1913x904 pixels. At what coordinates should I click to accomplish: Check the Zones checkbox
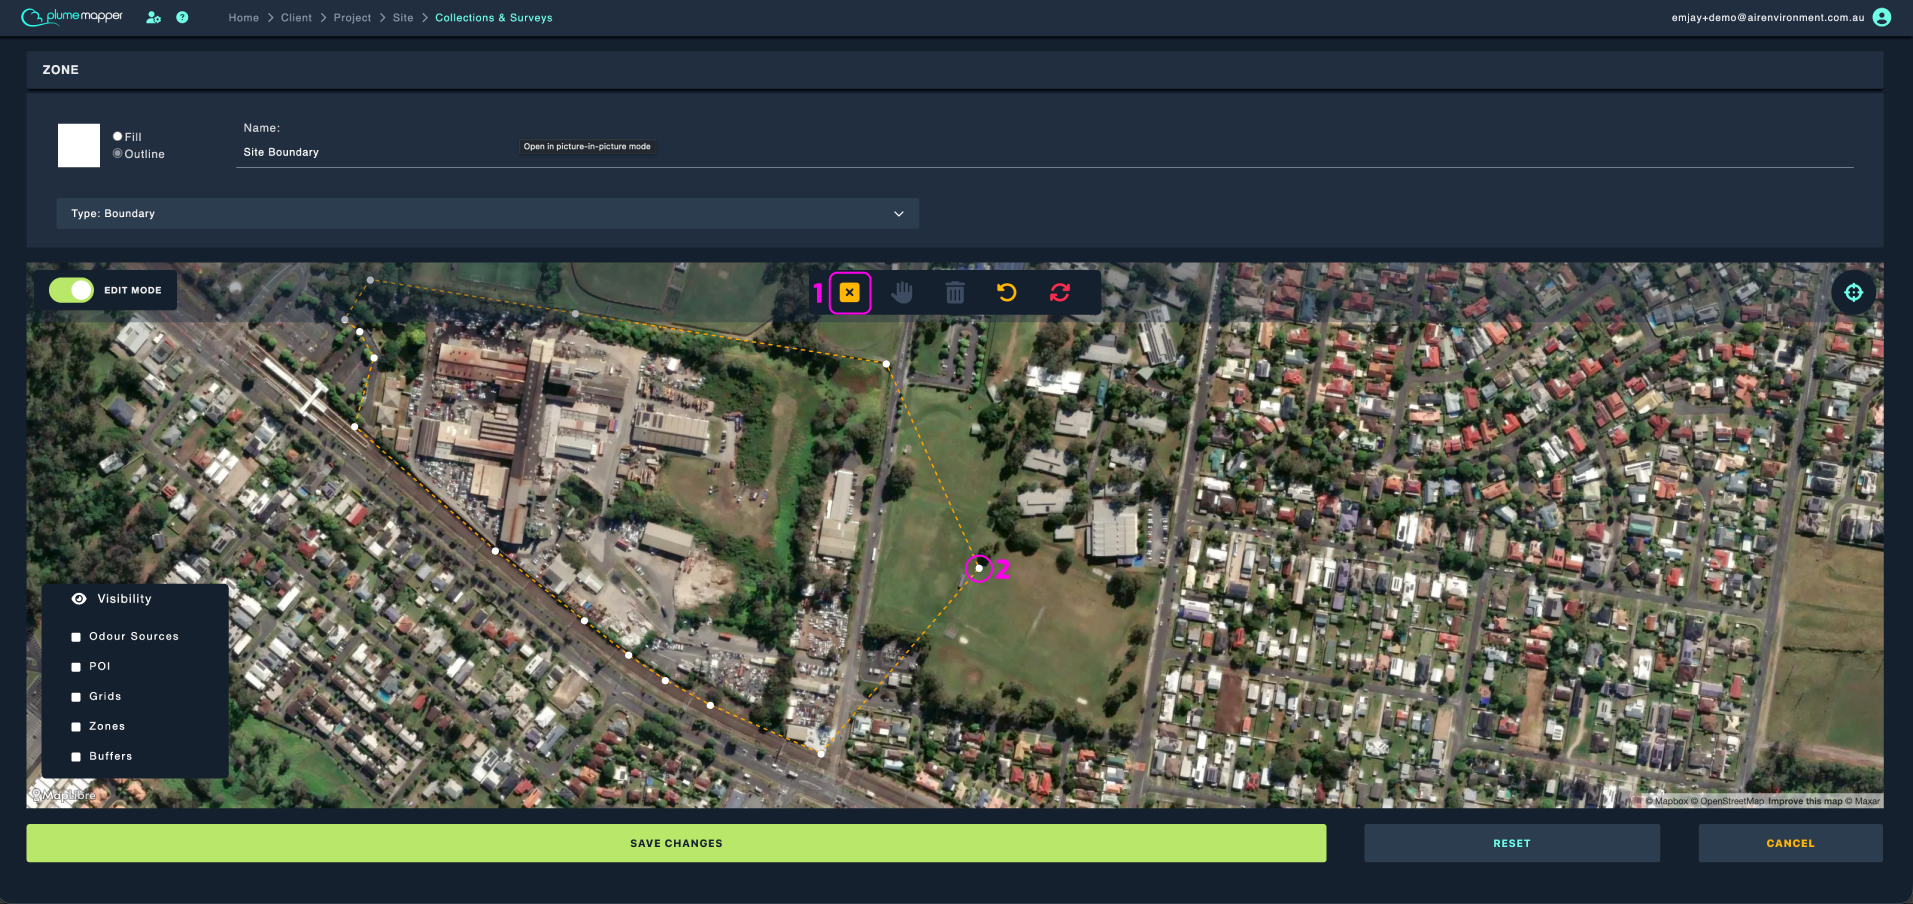click(76, 727)
